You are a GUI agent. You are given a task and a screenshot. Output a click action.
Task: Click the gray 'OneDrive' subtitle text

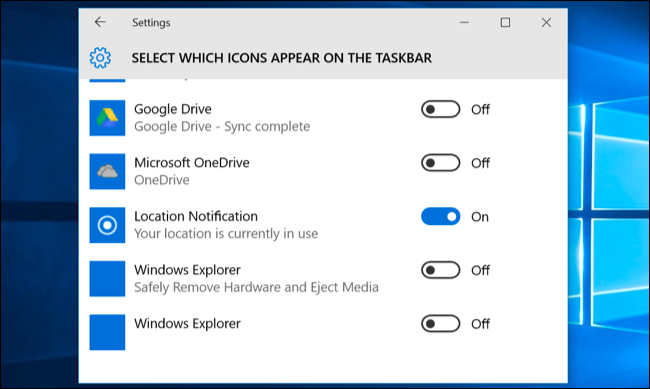162,180
